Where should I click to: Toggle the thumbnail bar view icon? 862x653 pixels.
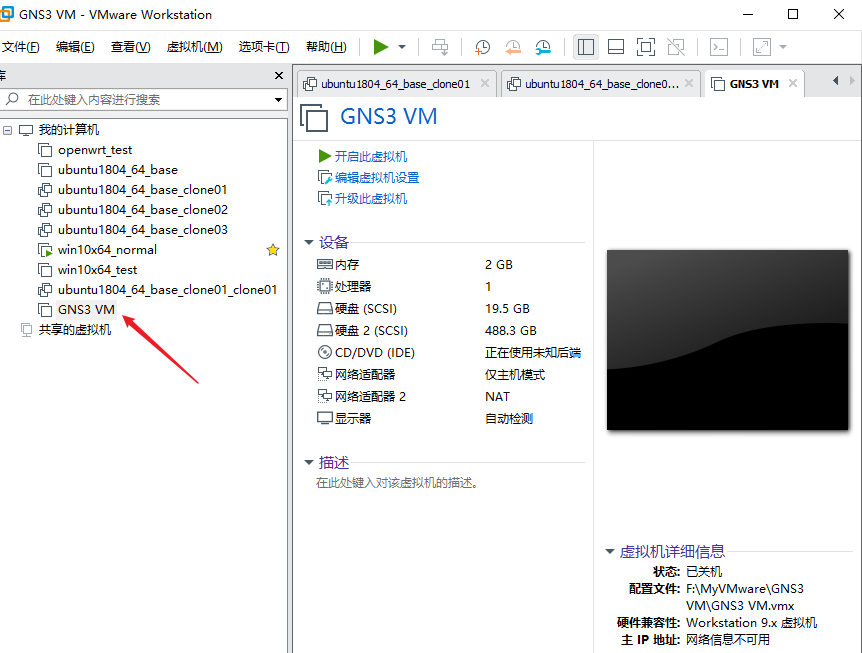coord(616,47)
